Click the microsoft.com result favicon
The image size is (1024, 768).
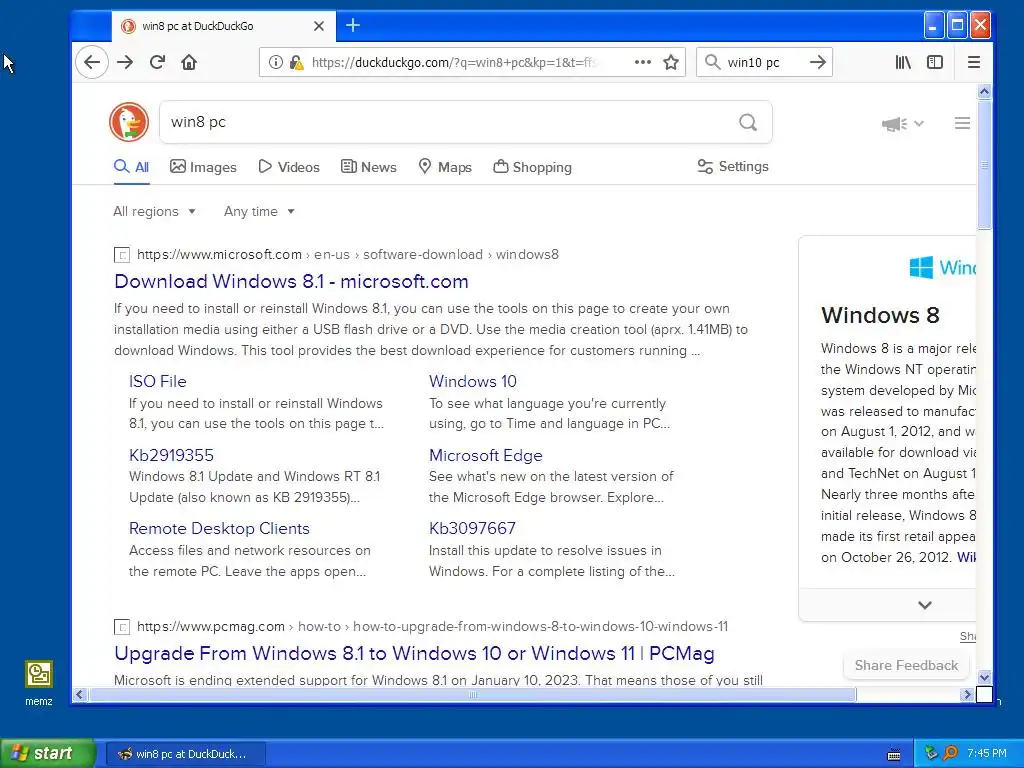tap(121, 255)
